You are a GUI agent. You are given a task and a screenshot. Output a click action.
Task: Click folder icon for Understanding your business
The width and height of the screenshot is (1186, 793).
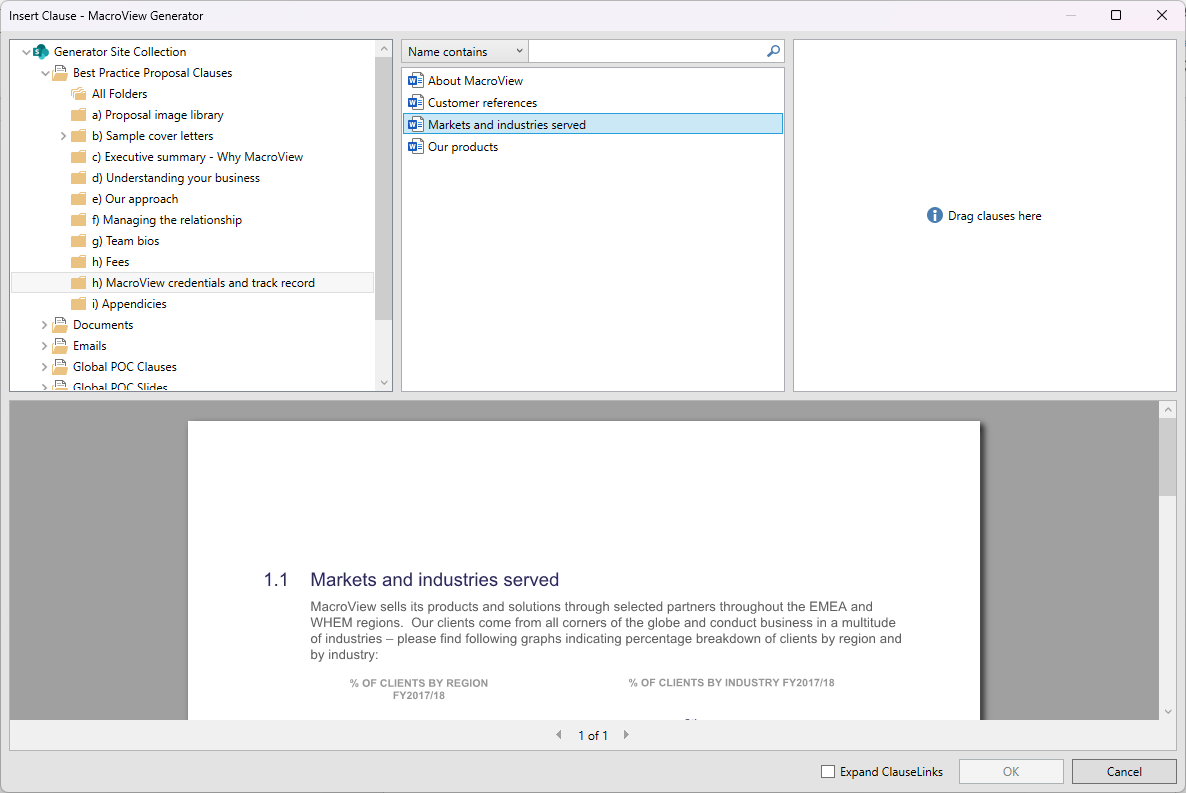[x=79, y=178]
